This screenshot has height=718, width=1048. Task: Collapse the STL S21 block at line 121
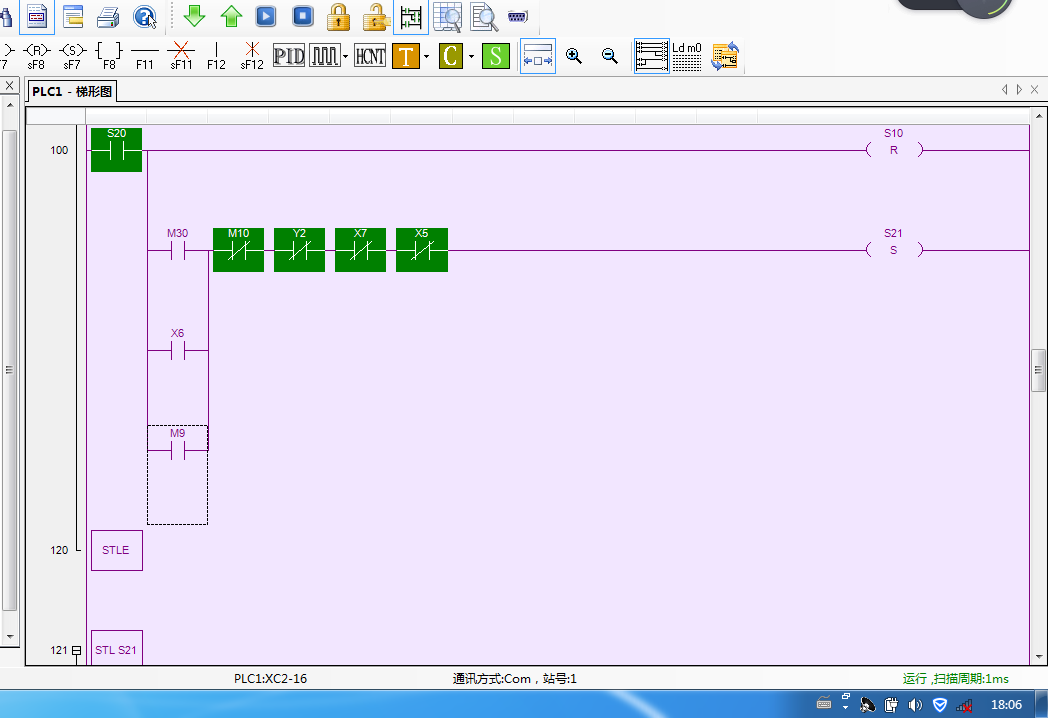(x=76, y=651)
